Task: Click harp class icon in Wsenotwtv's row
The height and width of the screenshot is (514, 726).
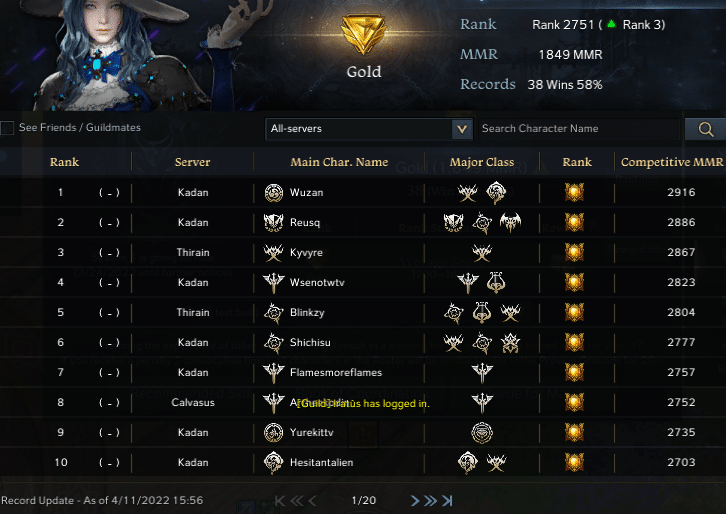Action: (496, 282)
